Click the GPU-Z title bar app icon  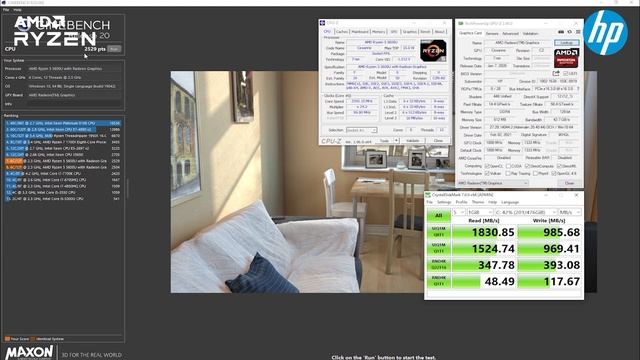tap(460, 24)
